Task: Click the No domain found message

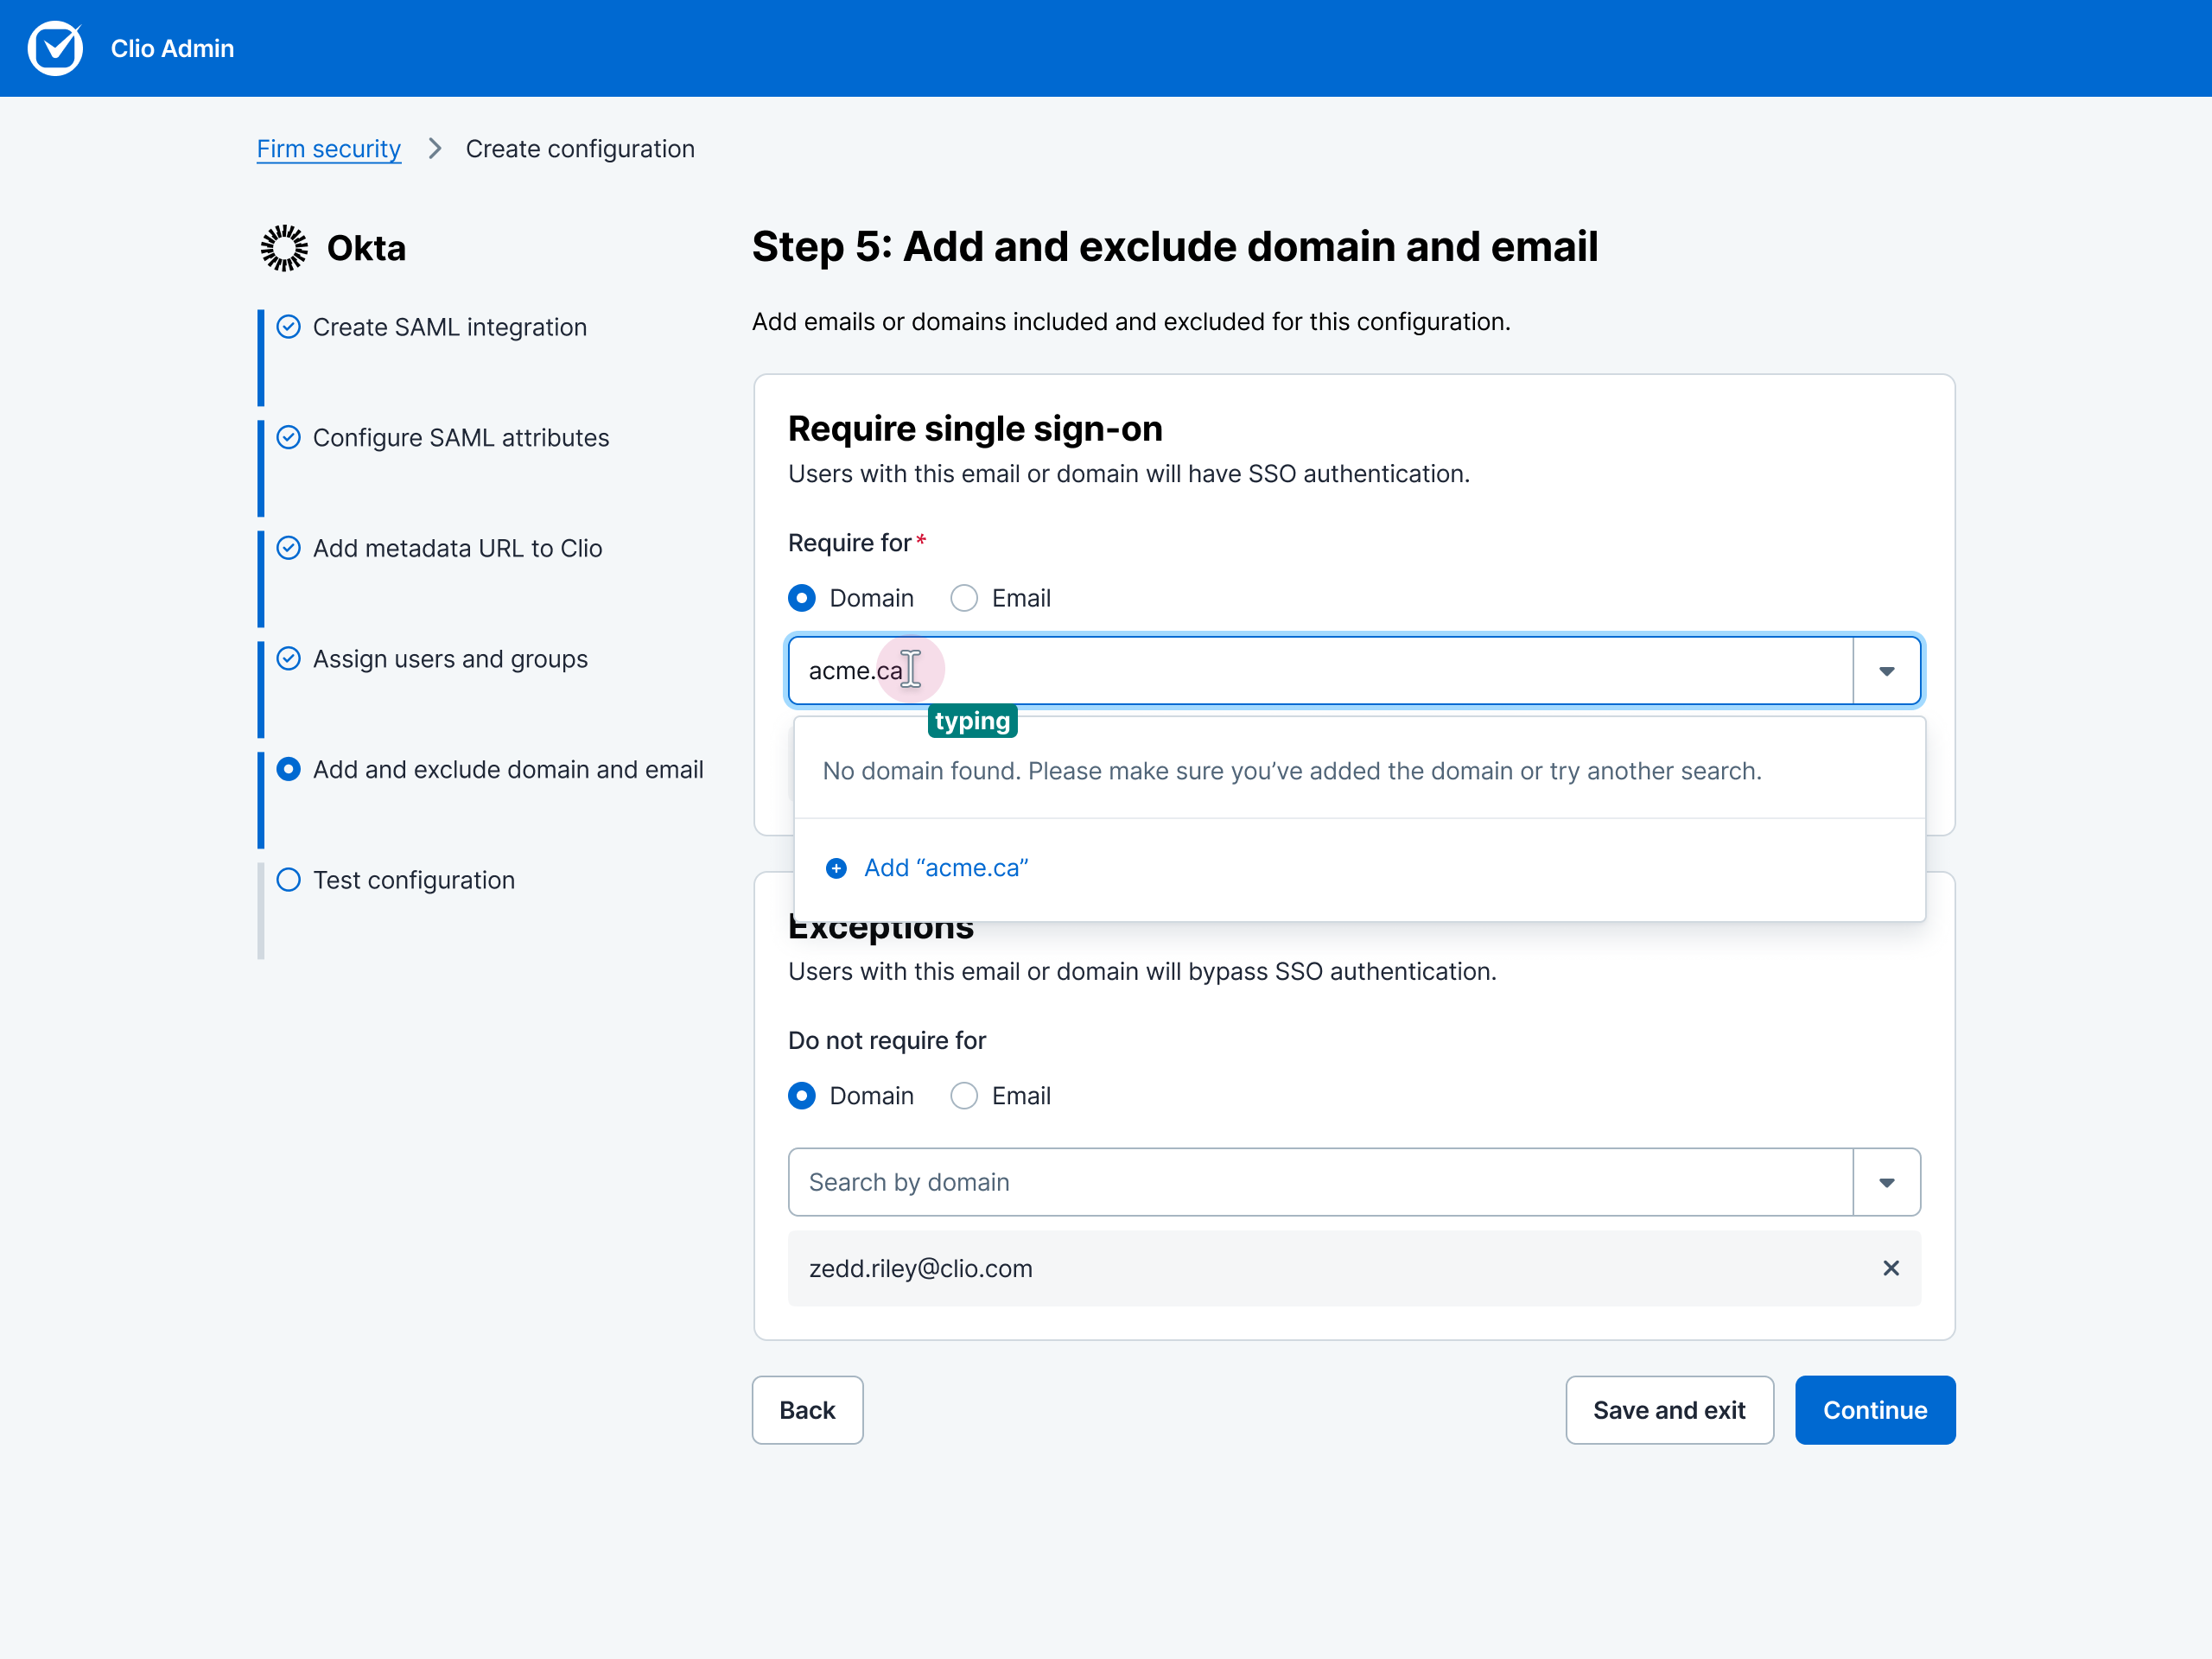Action: click(x=1292, y=771)
